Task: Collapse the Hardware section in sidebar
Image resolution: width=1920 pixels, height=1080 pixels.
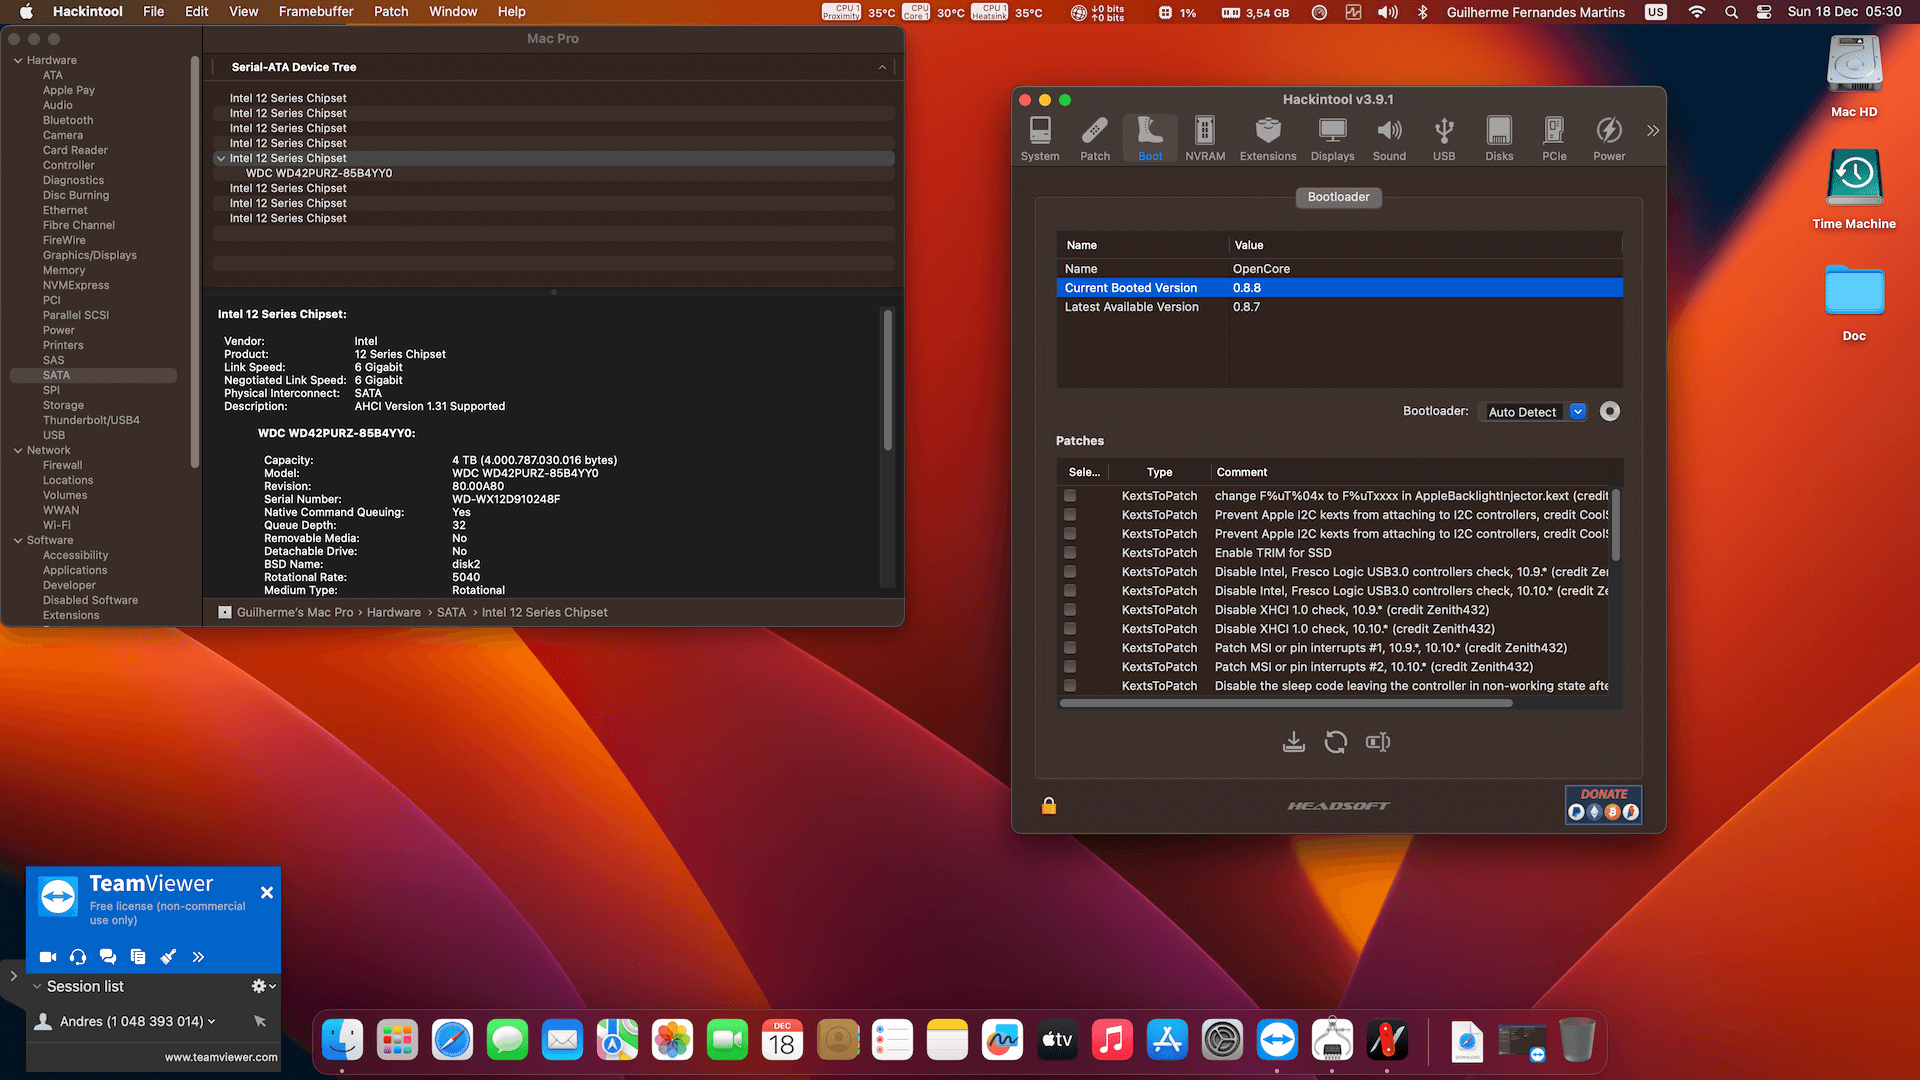Action: pyautogui.click(x=18, y=61)
